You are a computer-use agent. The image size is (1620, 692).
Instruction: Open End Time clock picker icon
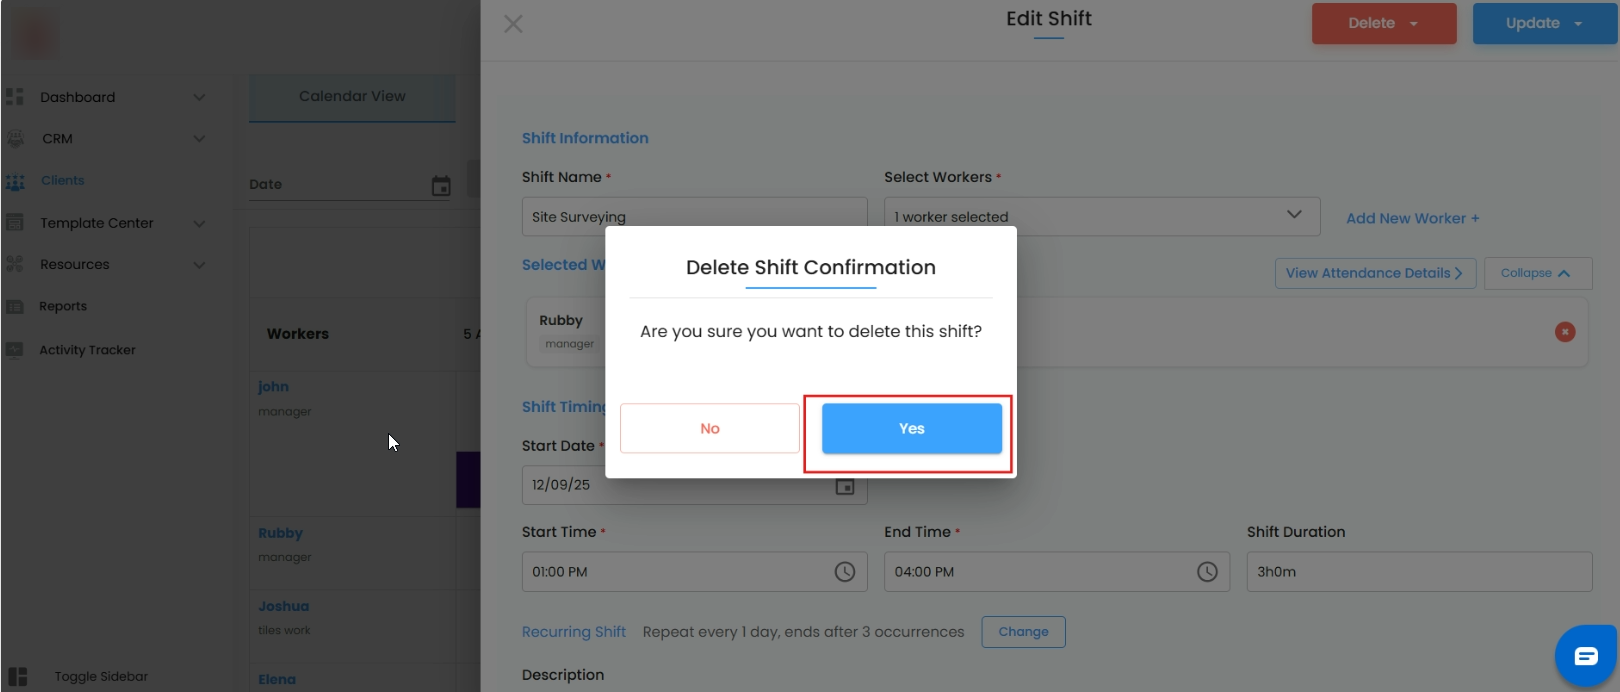[1207, 572]
